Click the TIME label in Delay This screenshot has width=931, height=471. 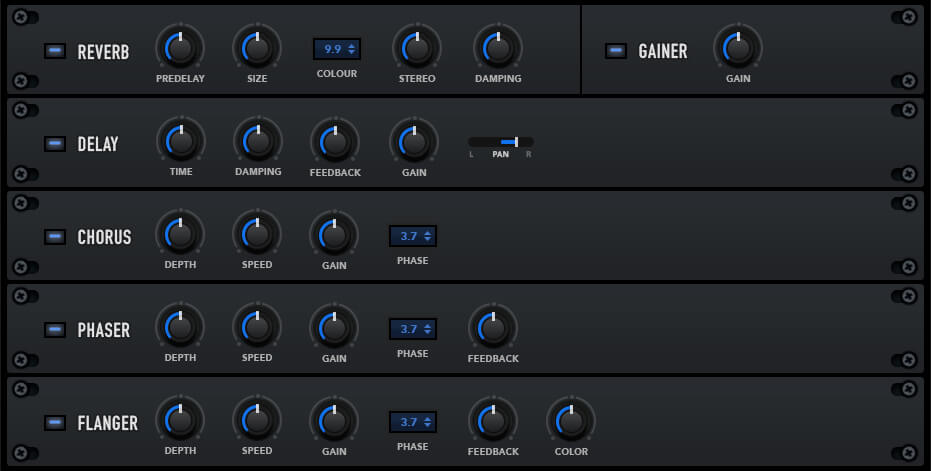pyautogui.click(x=181, y=172)
